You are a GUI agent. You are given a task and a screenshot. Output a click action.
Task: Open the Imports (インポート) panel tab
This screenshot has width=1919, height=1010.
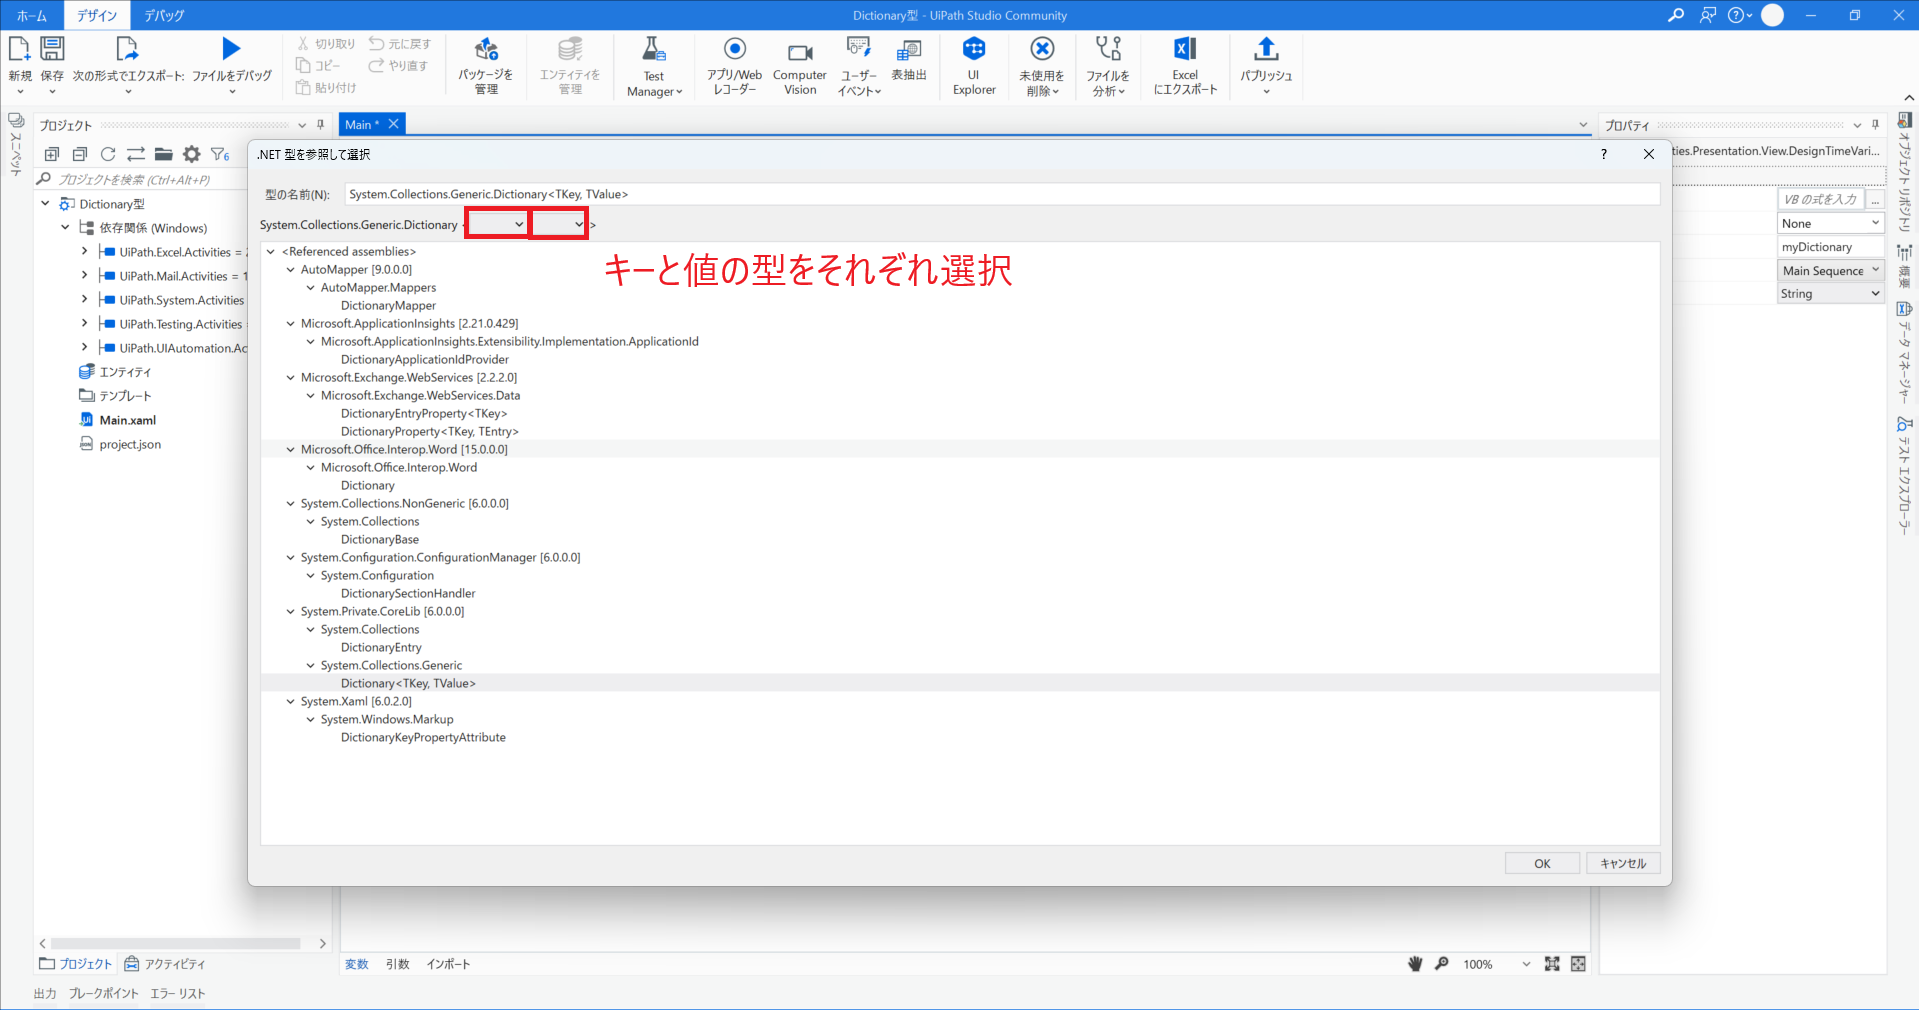tap(448, 964)
